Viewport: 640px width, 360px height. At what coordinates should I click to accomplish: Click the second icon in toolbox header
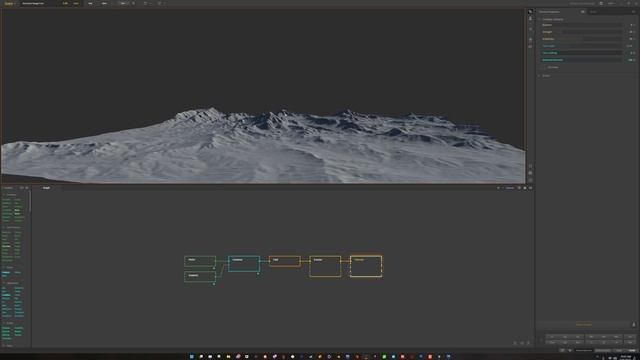coord(27,188)
